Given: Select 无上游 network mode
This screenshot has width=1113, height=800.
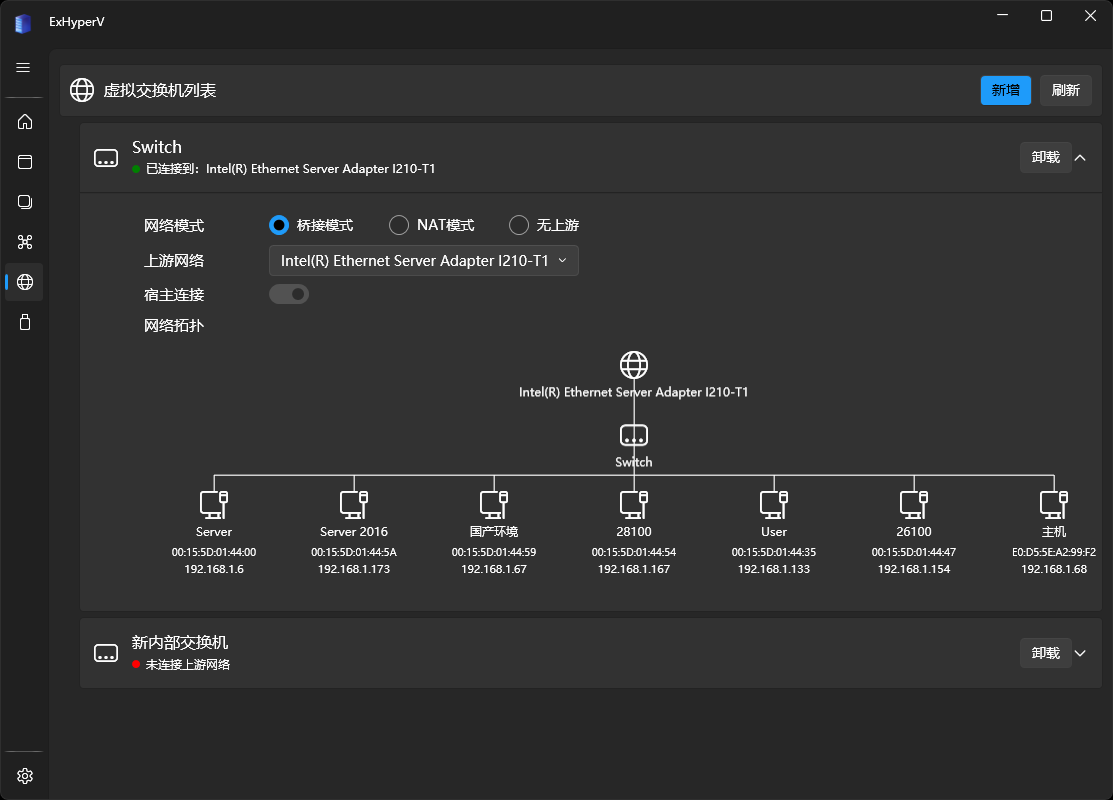Looking at the screenshot, I should 519,225.
